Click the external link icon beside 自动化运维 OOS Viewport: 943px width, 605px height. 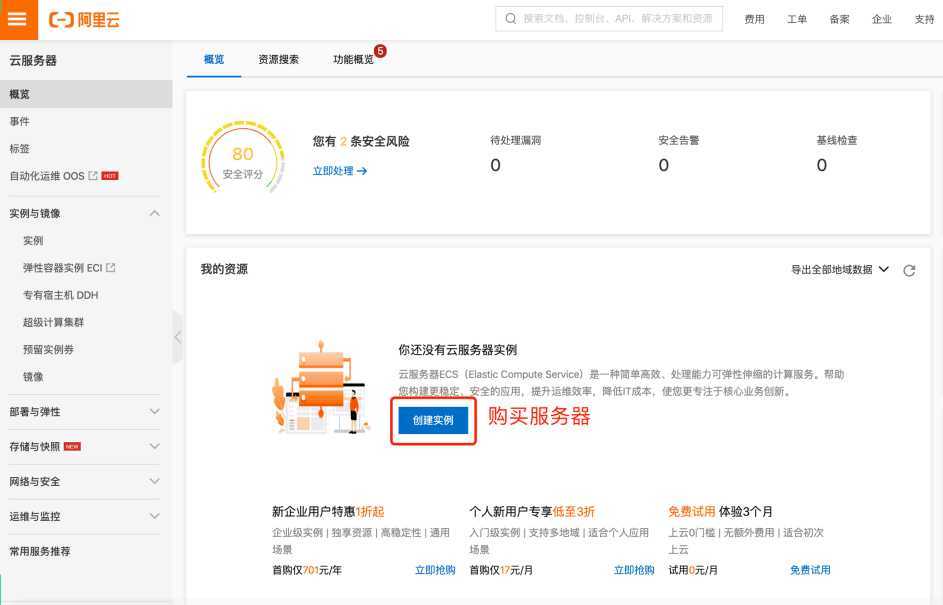(93, 176)
